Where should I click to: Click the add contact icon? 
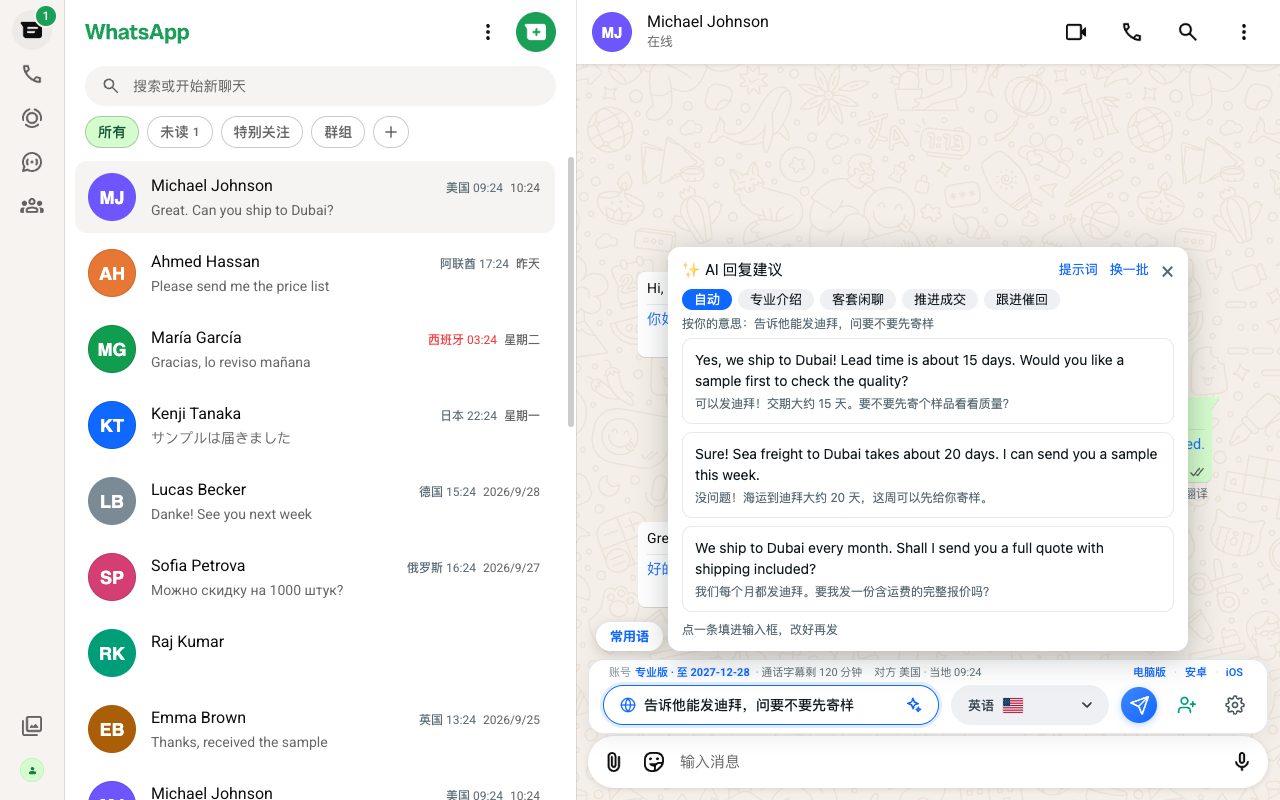tap(1187, 705)
